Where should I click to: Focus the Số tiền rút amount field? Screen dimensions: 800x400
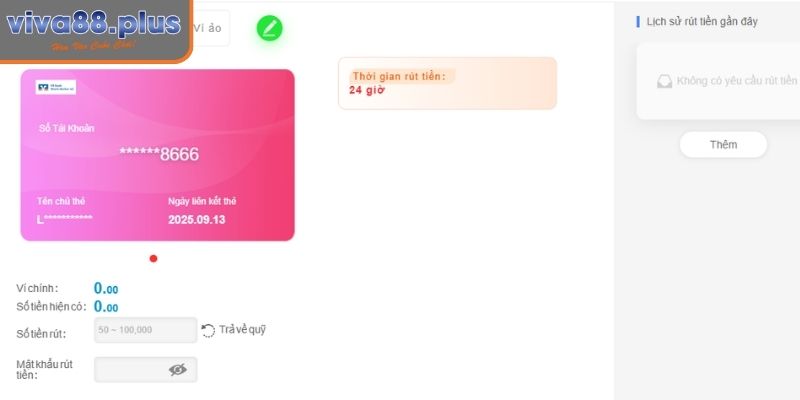145,330
